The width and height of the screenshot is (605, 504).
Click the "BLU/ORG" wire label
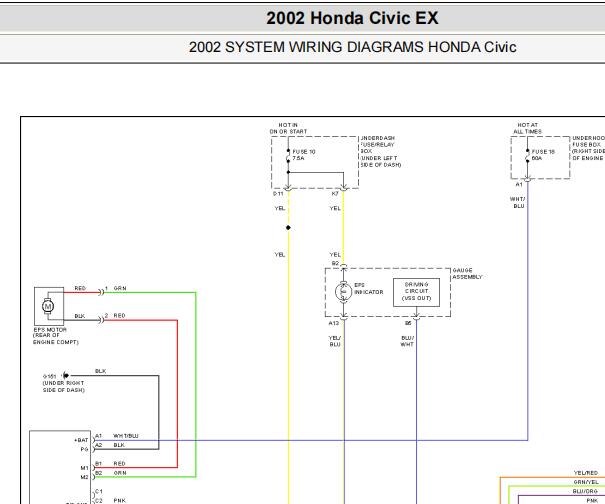click(585, 491)
